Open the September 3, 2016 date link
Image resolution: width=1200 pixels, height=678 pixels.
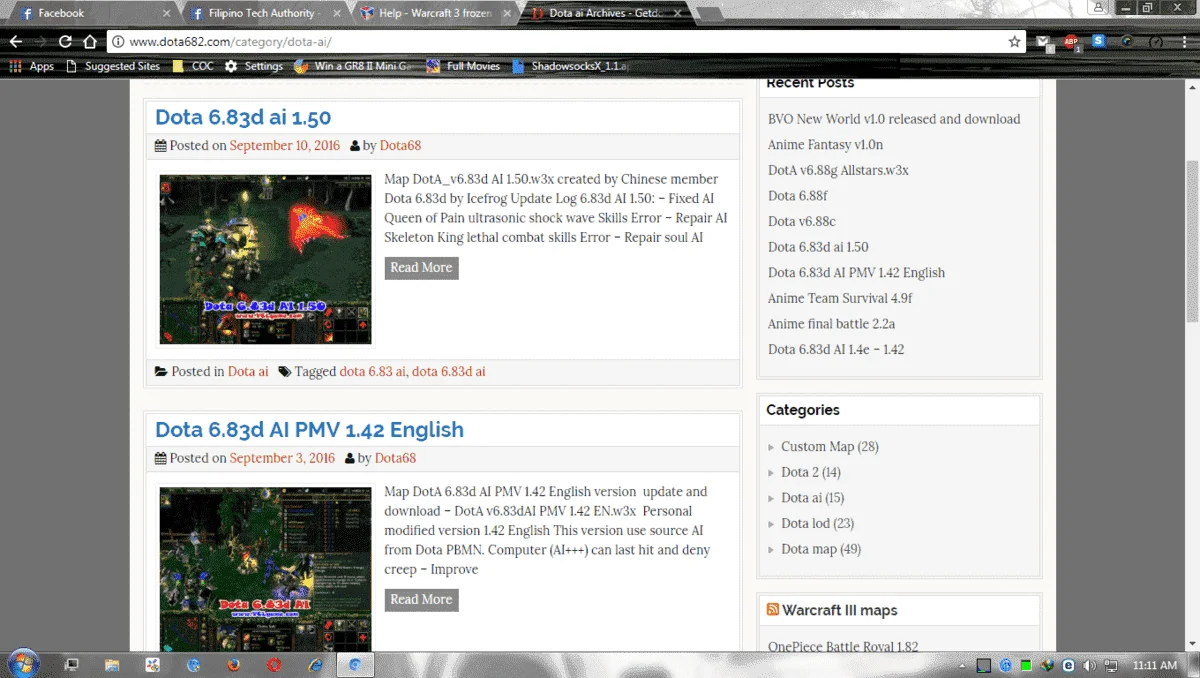282,458
